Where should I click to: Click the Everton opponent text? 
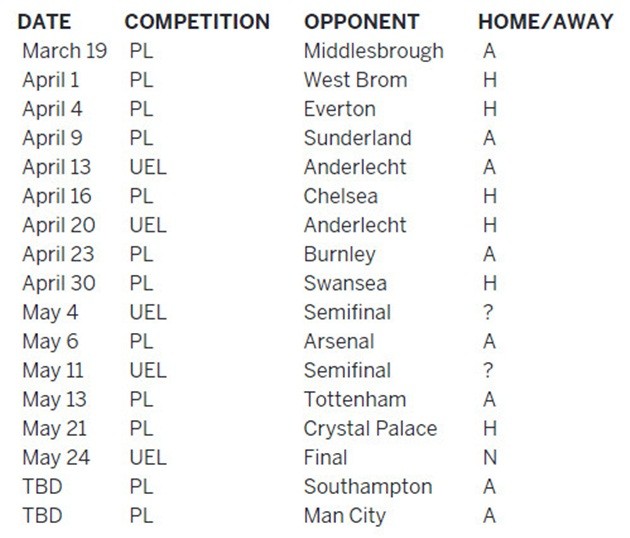[x=340, y=109]
